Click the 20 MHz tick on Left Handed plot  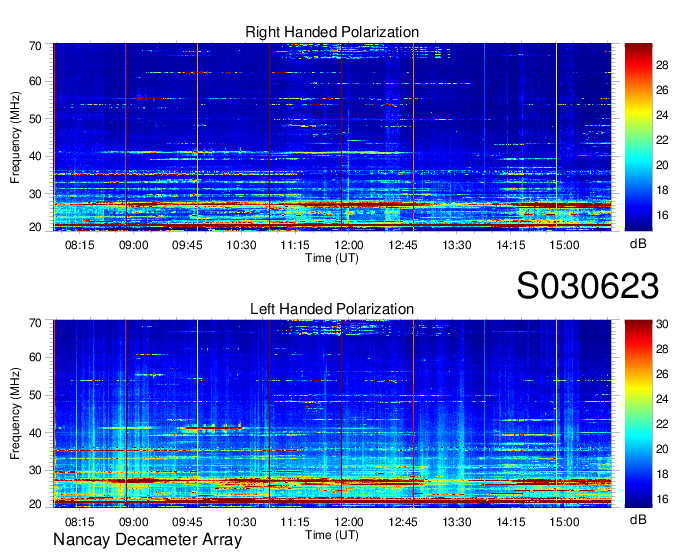tap(35, 504)
